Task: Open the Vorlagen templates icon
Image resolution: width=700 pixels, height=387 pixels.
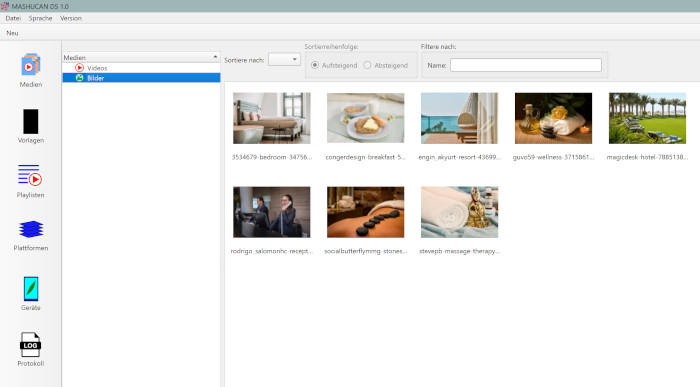Action: (30, 121)
